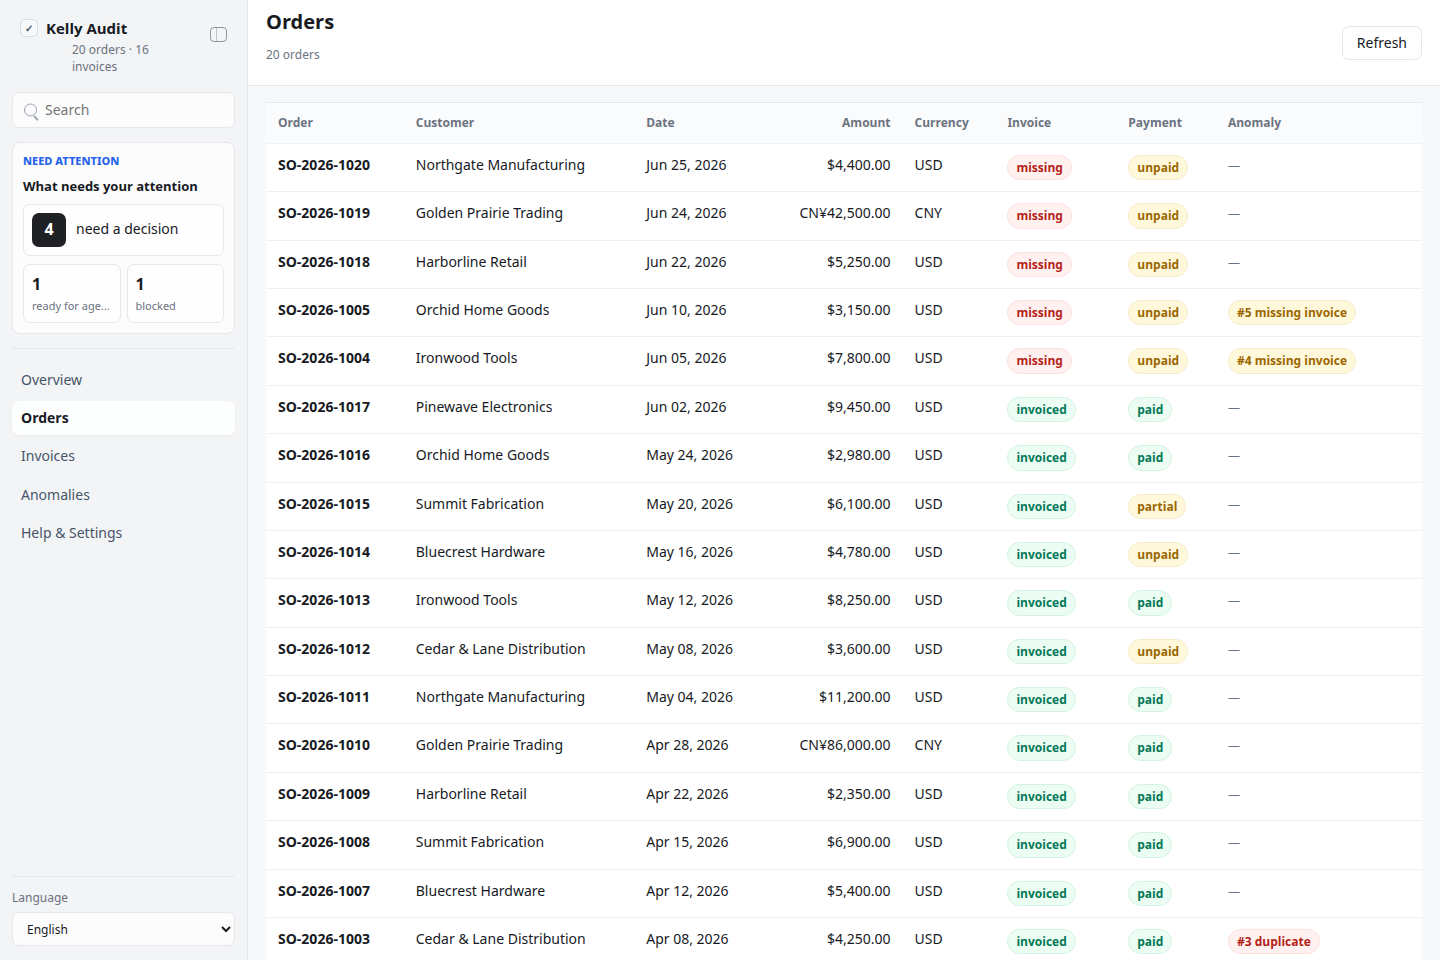
Task: Open the 1 ready for agent card
Action: [x=72, y=294]
